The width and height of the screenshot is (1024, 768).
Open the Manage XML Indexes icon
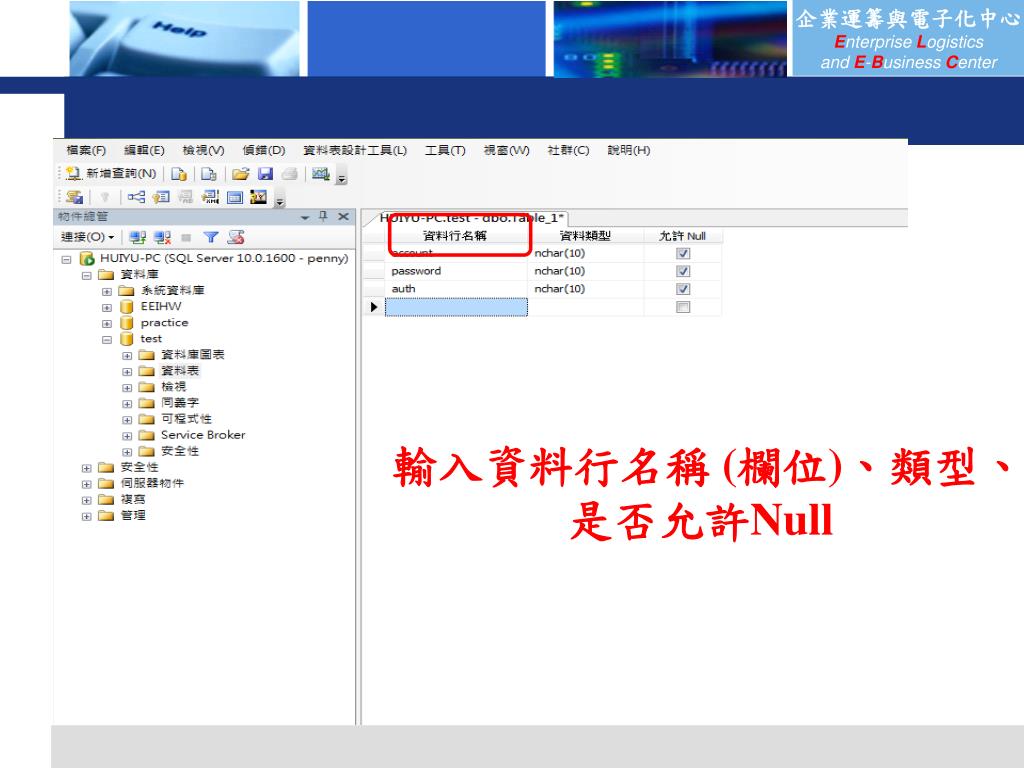[x=210, y=197]
